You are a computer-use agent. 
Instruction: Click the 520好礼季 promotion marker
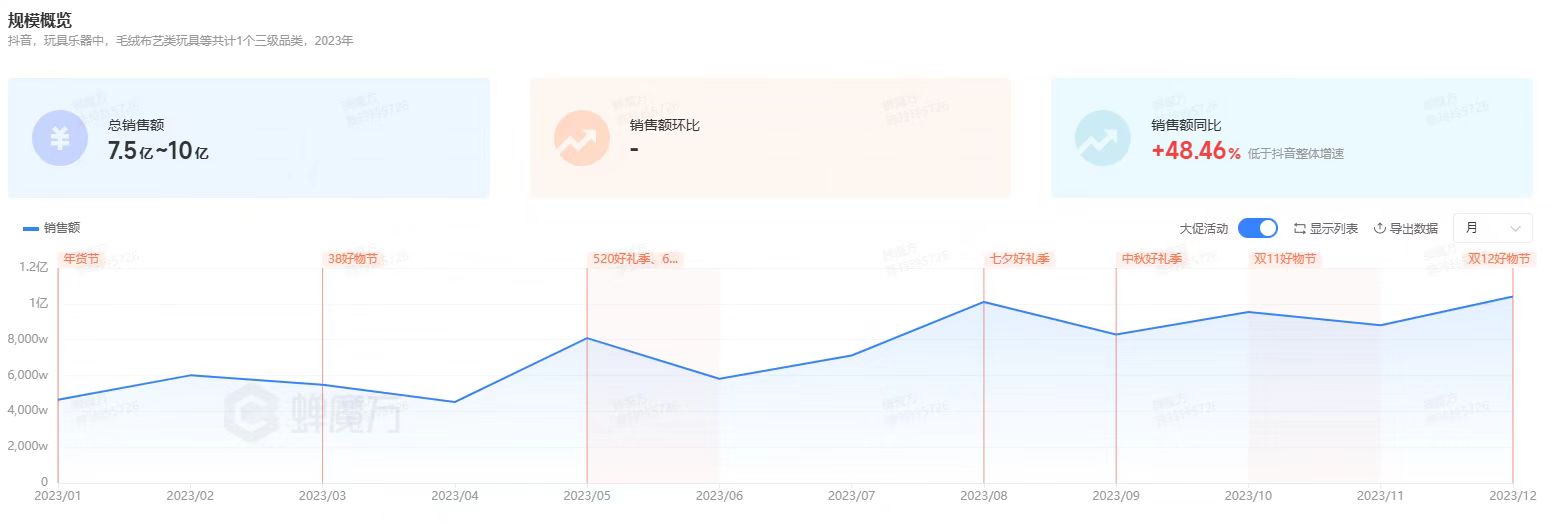tap(635, 259)
